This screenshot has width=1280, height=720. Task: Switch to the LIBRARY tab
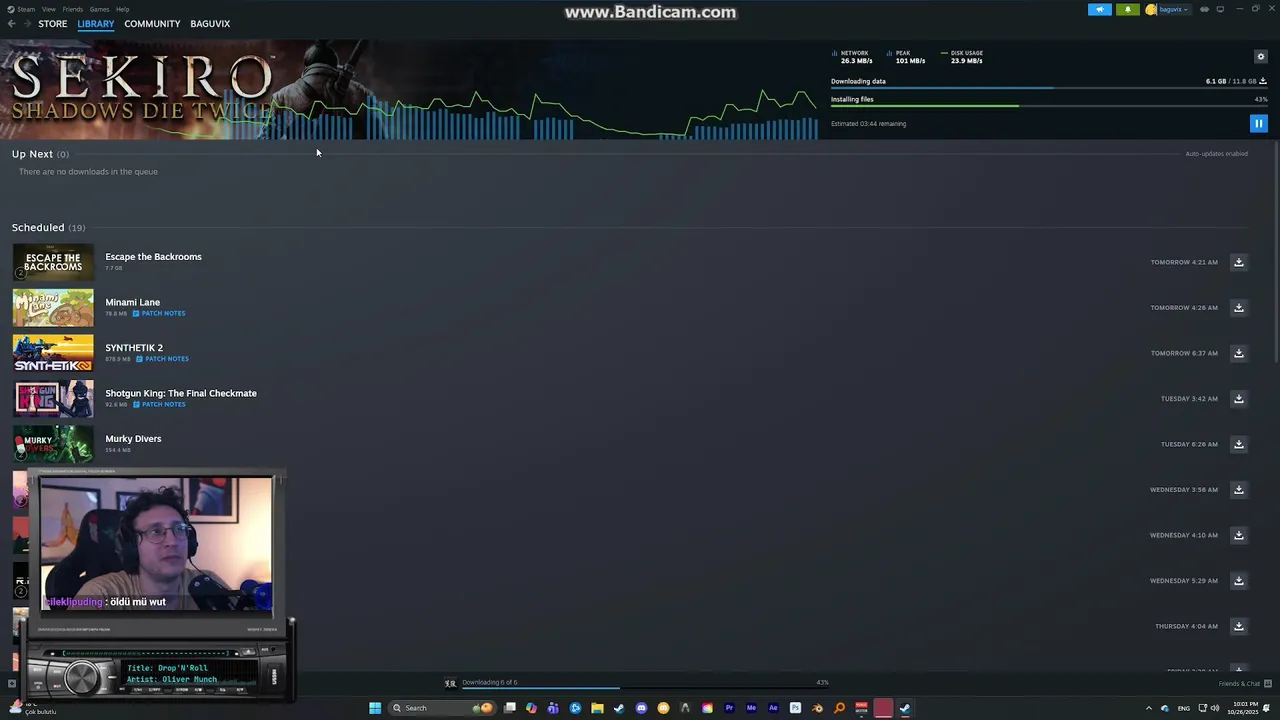click(x=96, y=24)
